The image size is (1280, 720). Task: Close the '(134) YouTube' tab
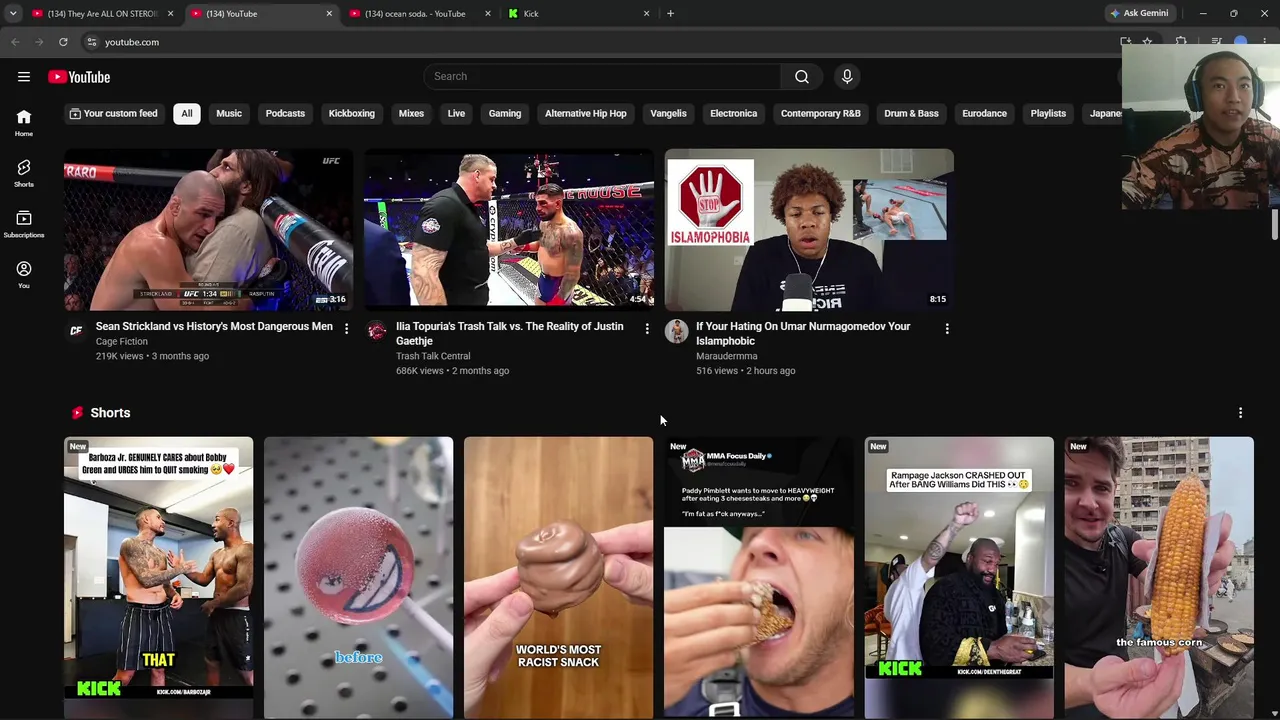pyautogui.click(x=329, y=14)
